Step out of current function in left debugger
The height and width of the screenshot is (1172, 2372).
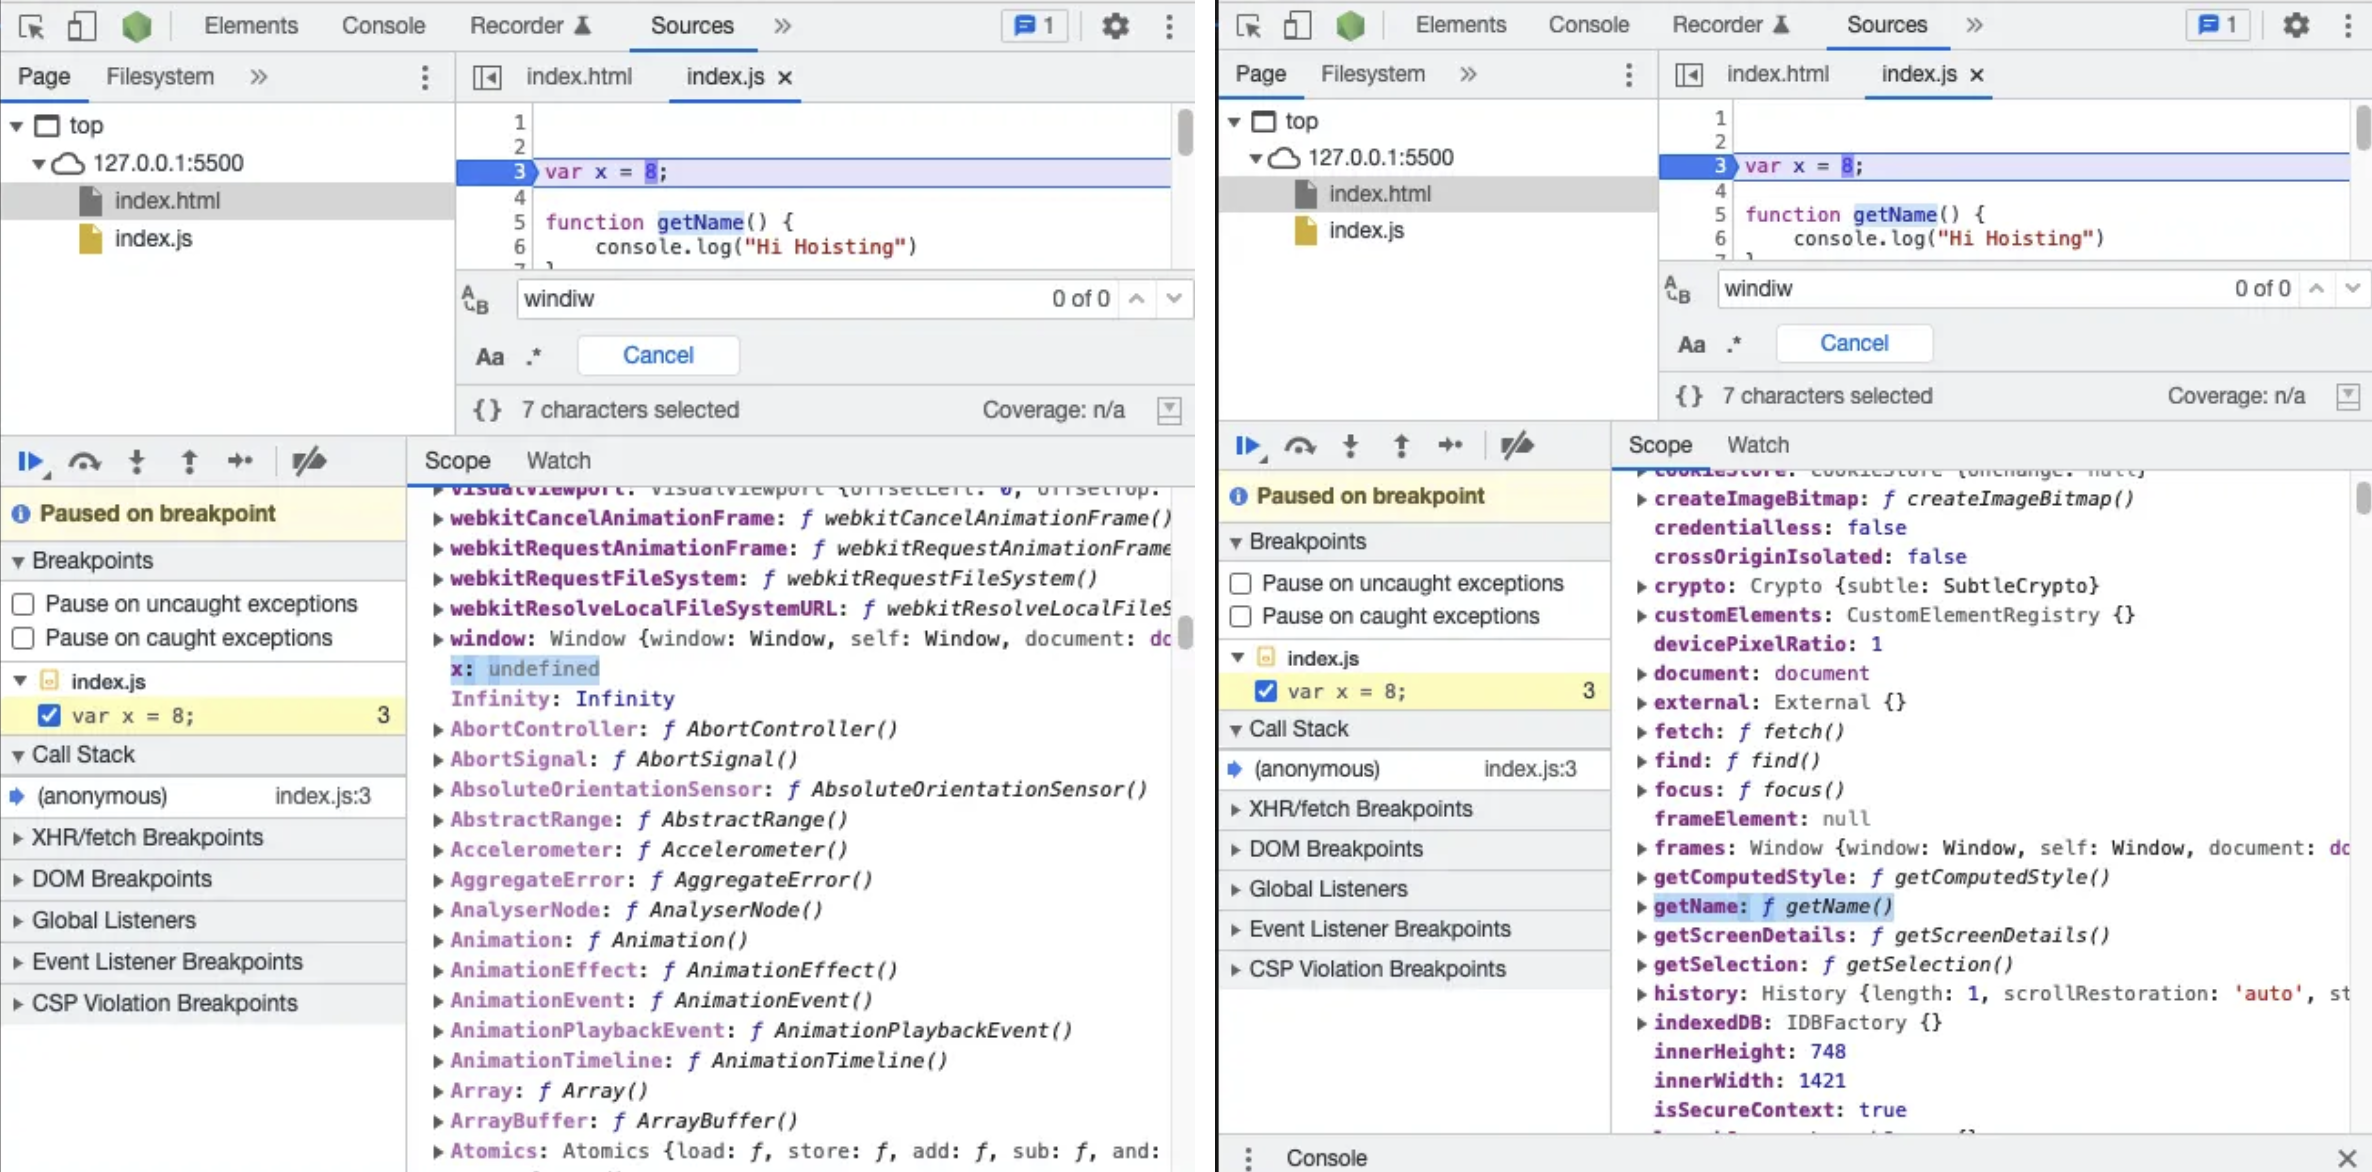(x=189, y=461)
